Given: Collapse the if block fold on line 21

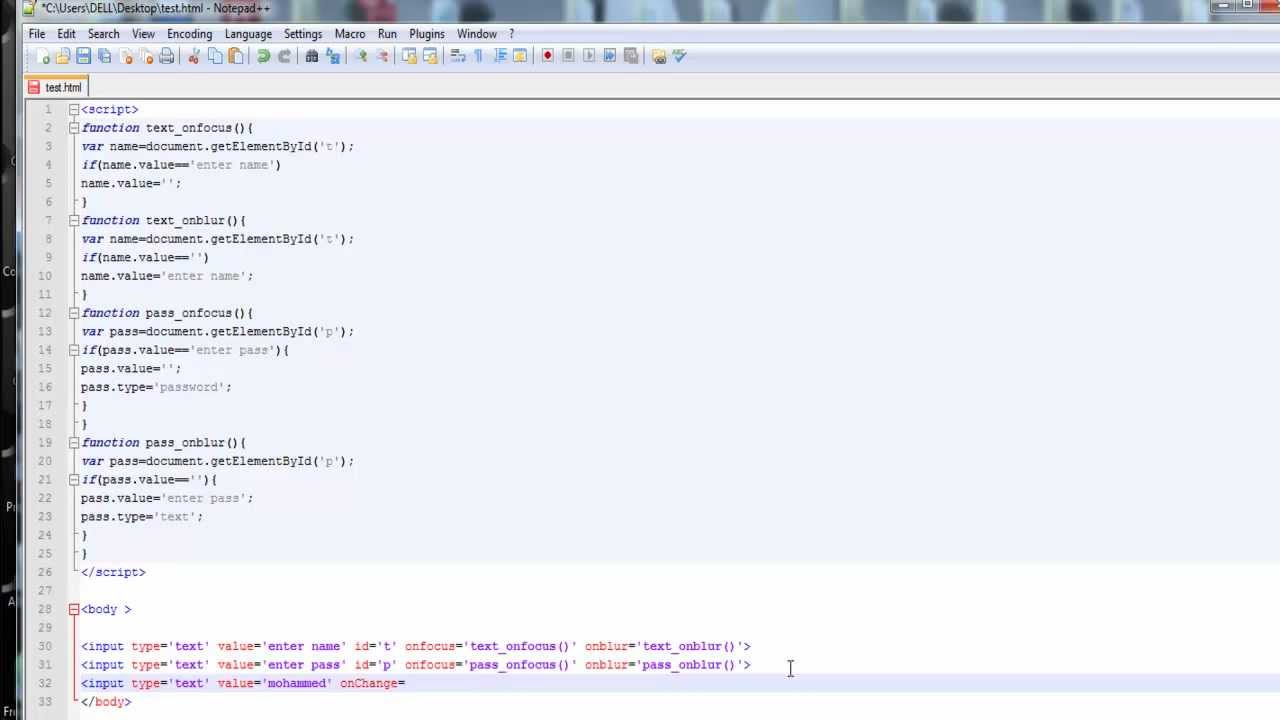Looking at the screenshot, I should click(x=74, y=479).
